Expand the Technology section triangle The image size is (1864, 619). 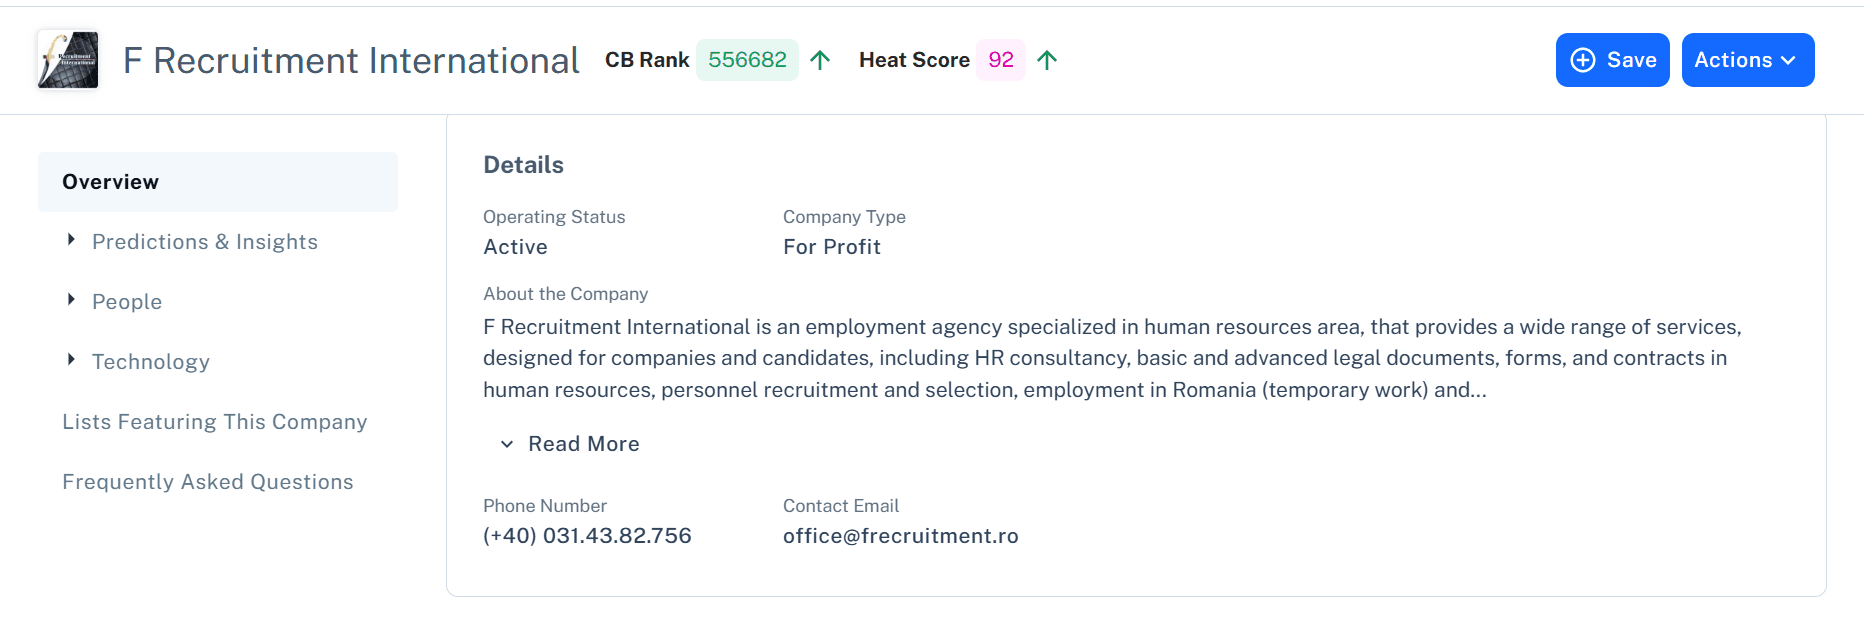(x=71, y=360)
